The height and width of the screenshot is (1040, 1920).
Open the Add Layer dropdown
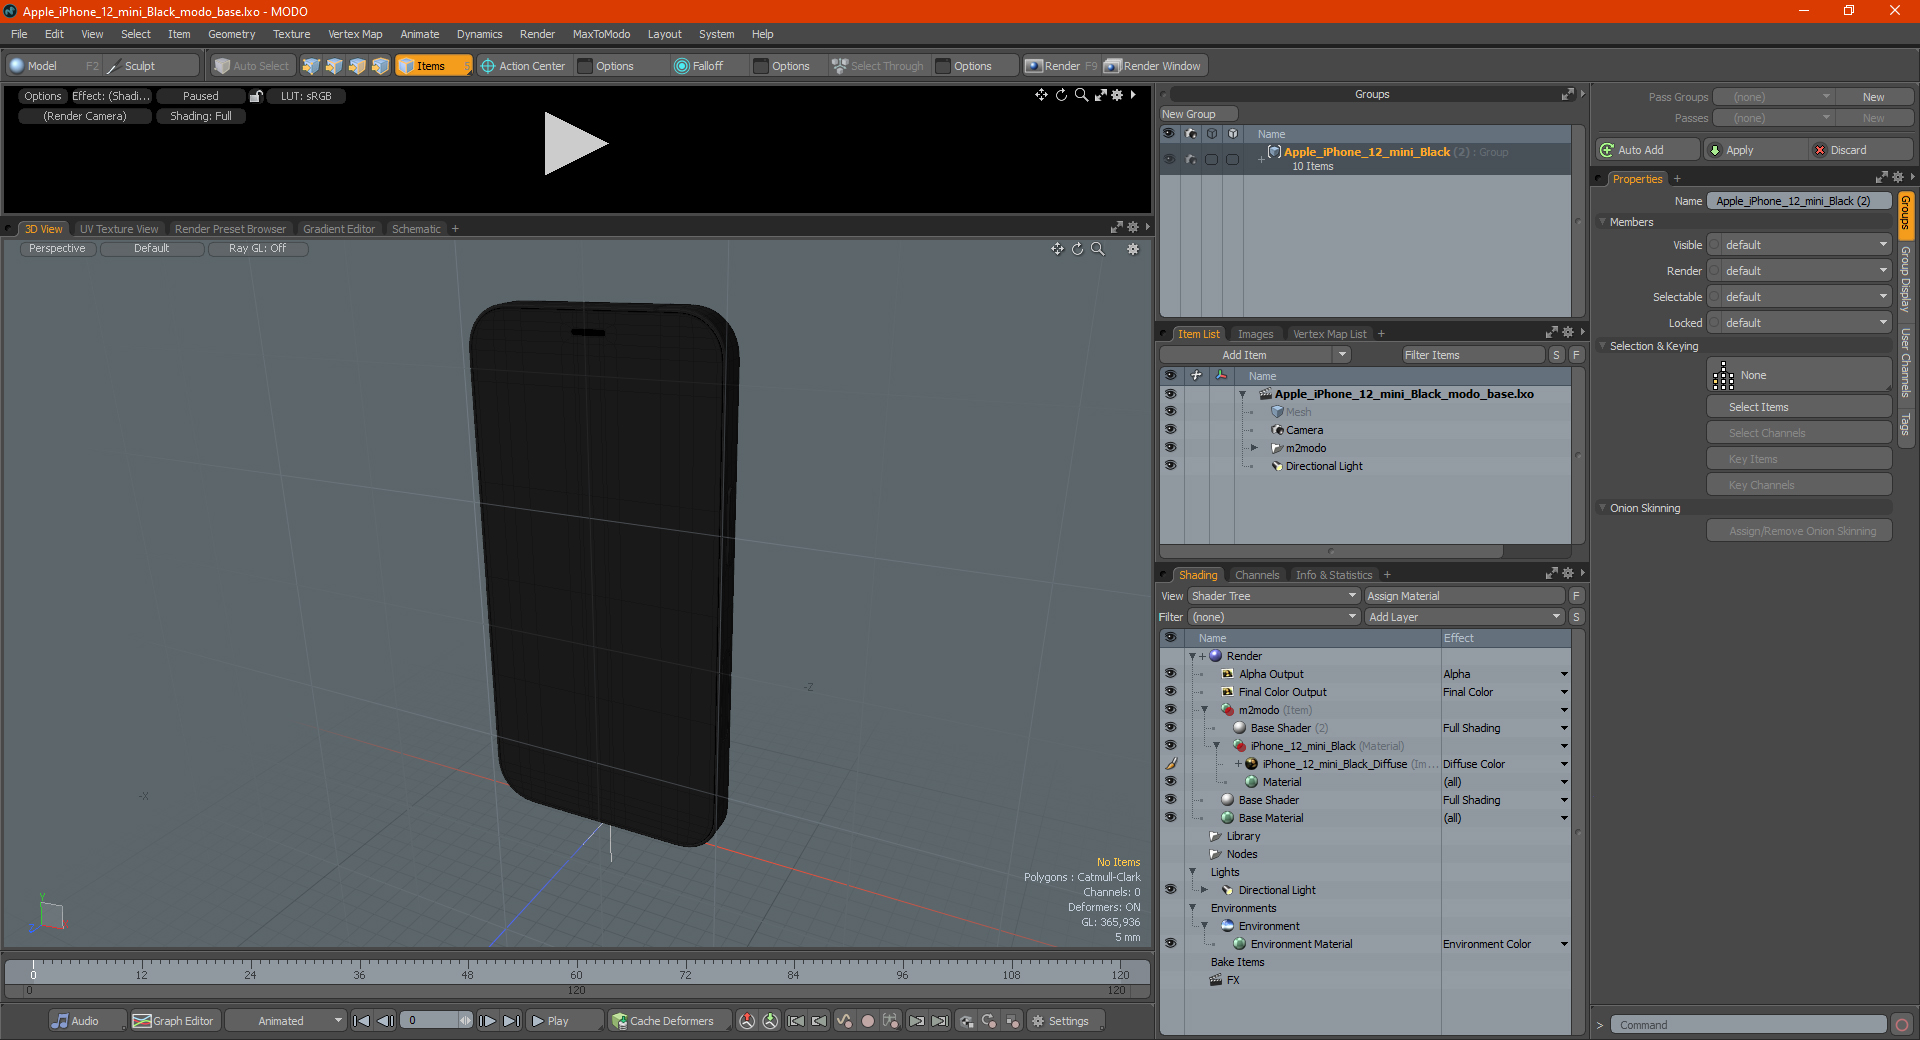tap(1464, 617)
